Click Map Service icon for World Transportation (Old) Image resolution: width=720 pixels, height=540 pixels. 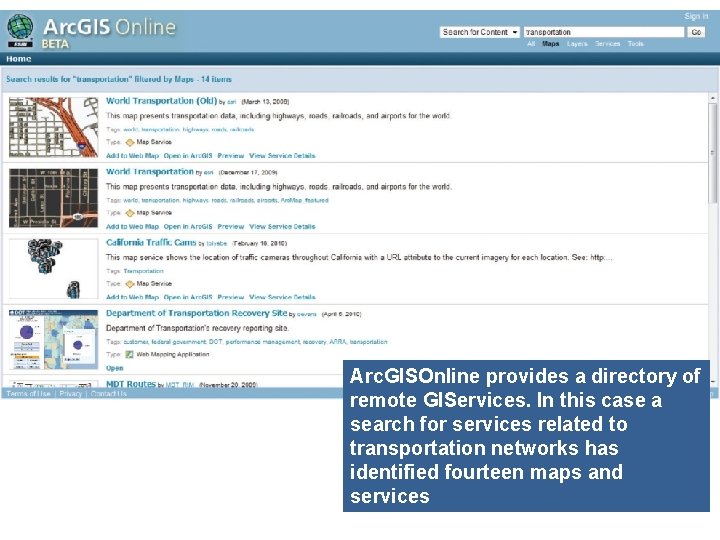coord(130,142)
